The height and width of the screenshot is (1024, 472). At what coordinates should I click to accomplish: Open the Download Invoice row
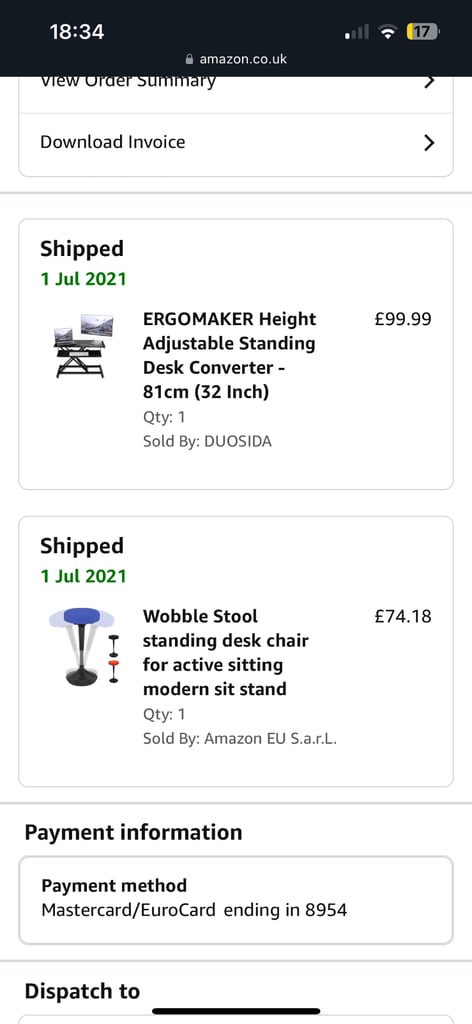[x=236, y=142]
